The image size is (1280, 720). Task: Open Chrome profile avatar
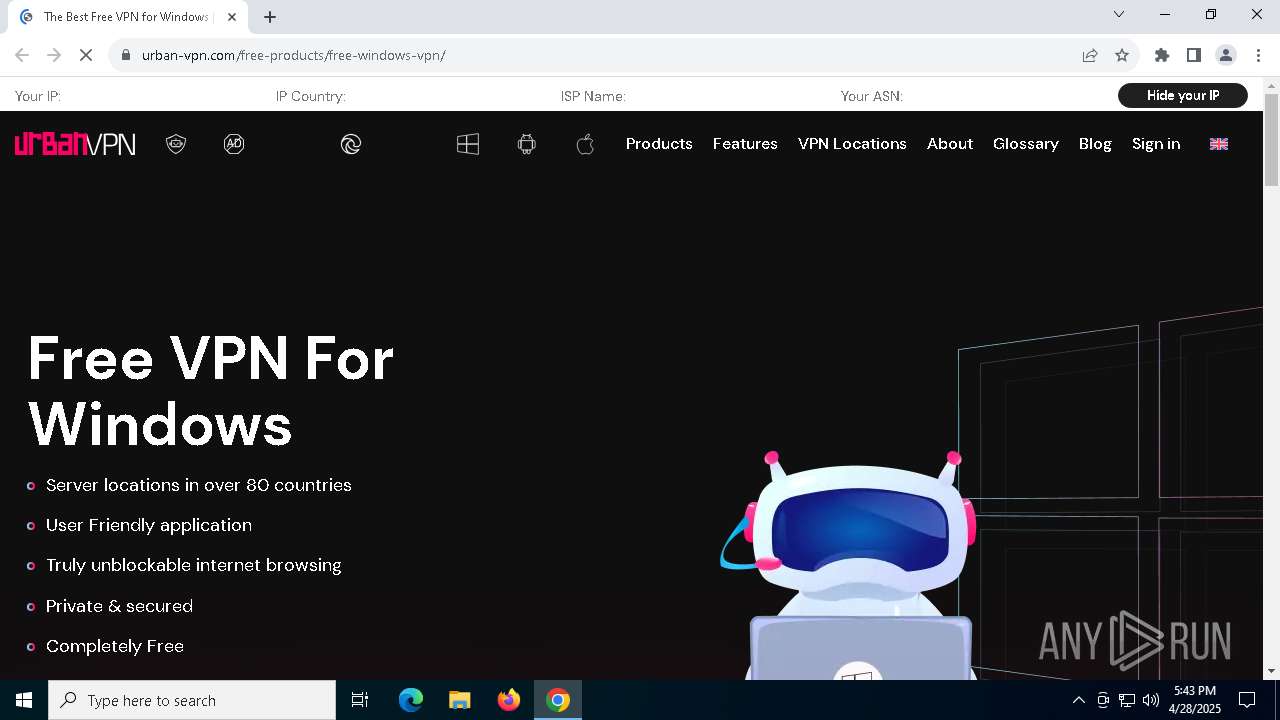pyautogui.click(x=1226, y=55)
